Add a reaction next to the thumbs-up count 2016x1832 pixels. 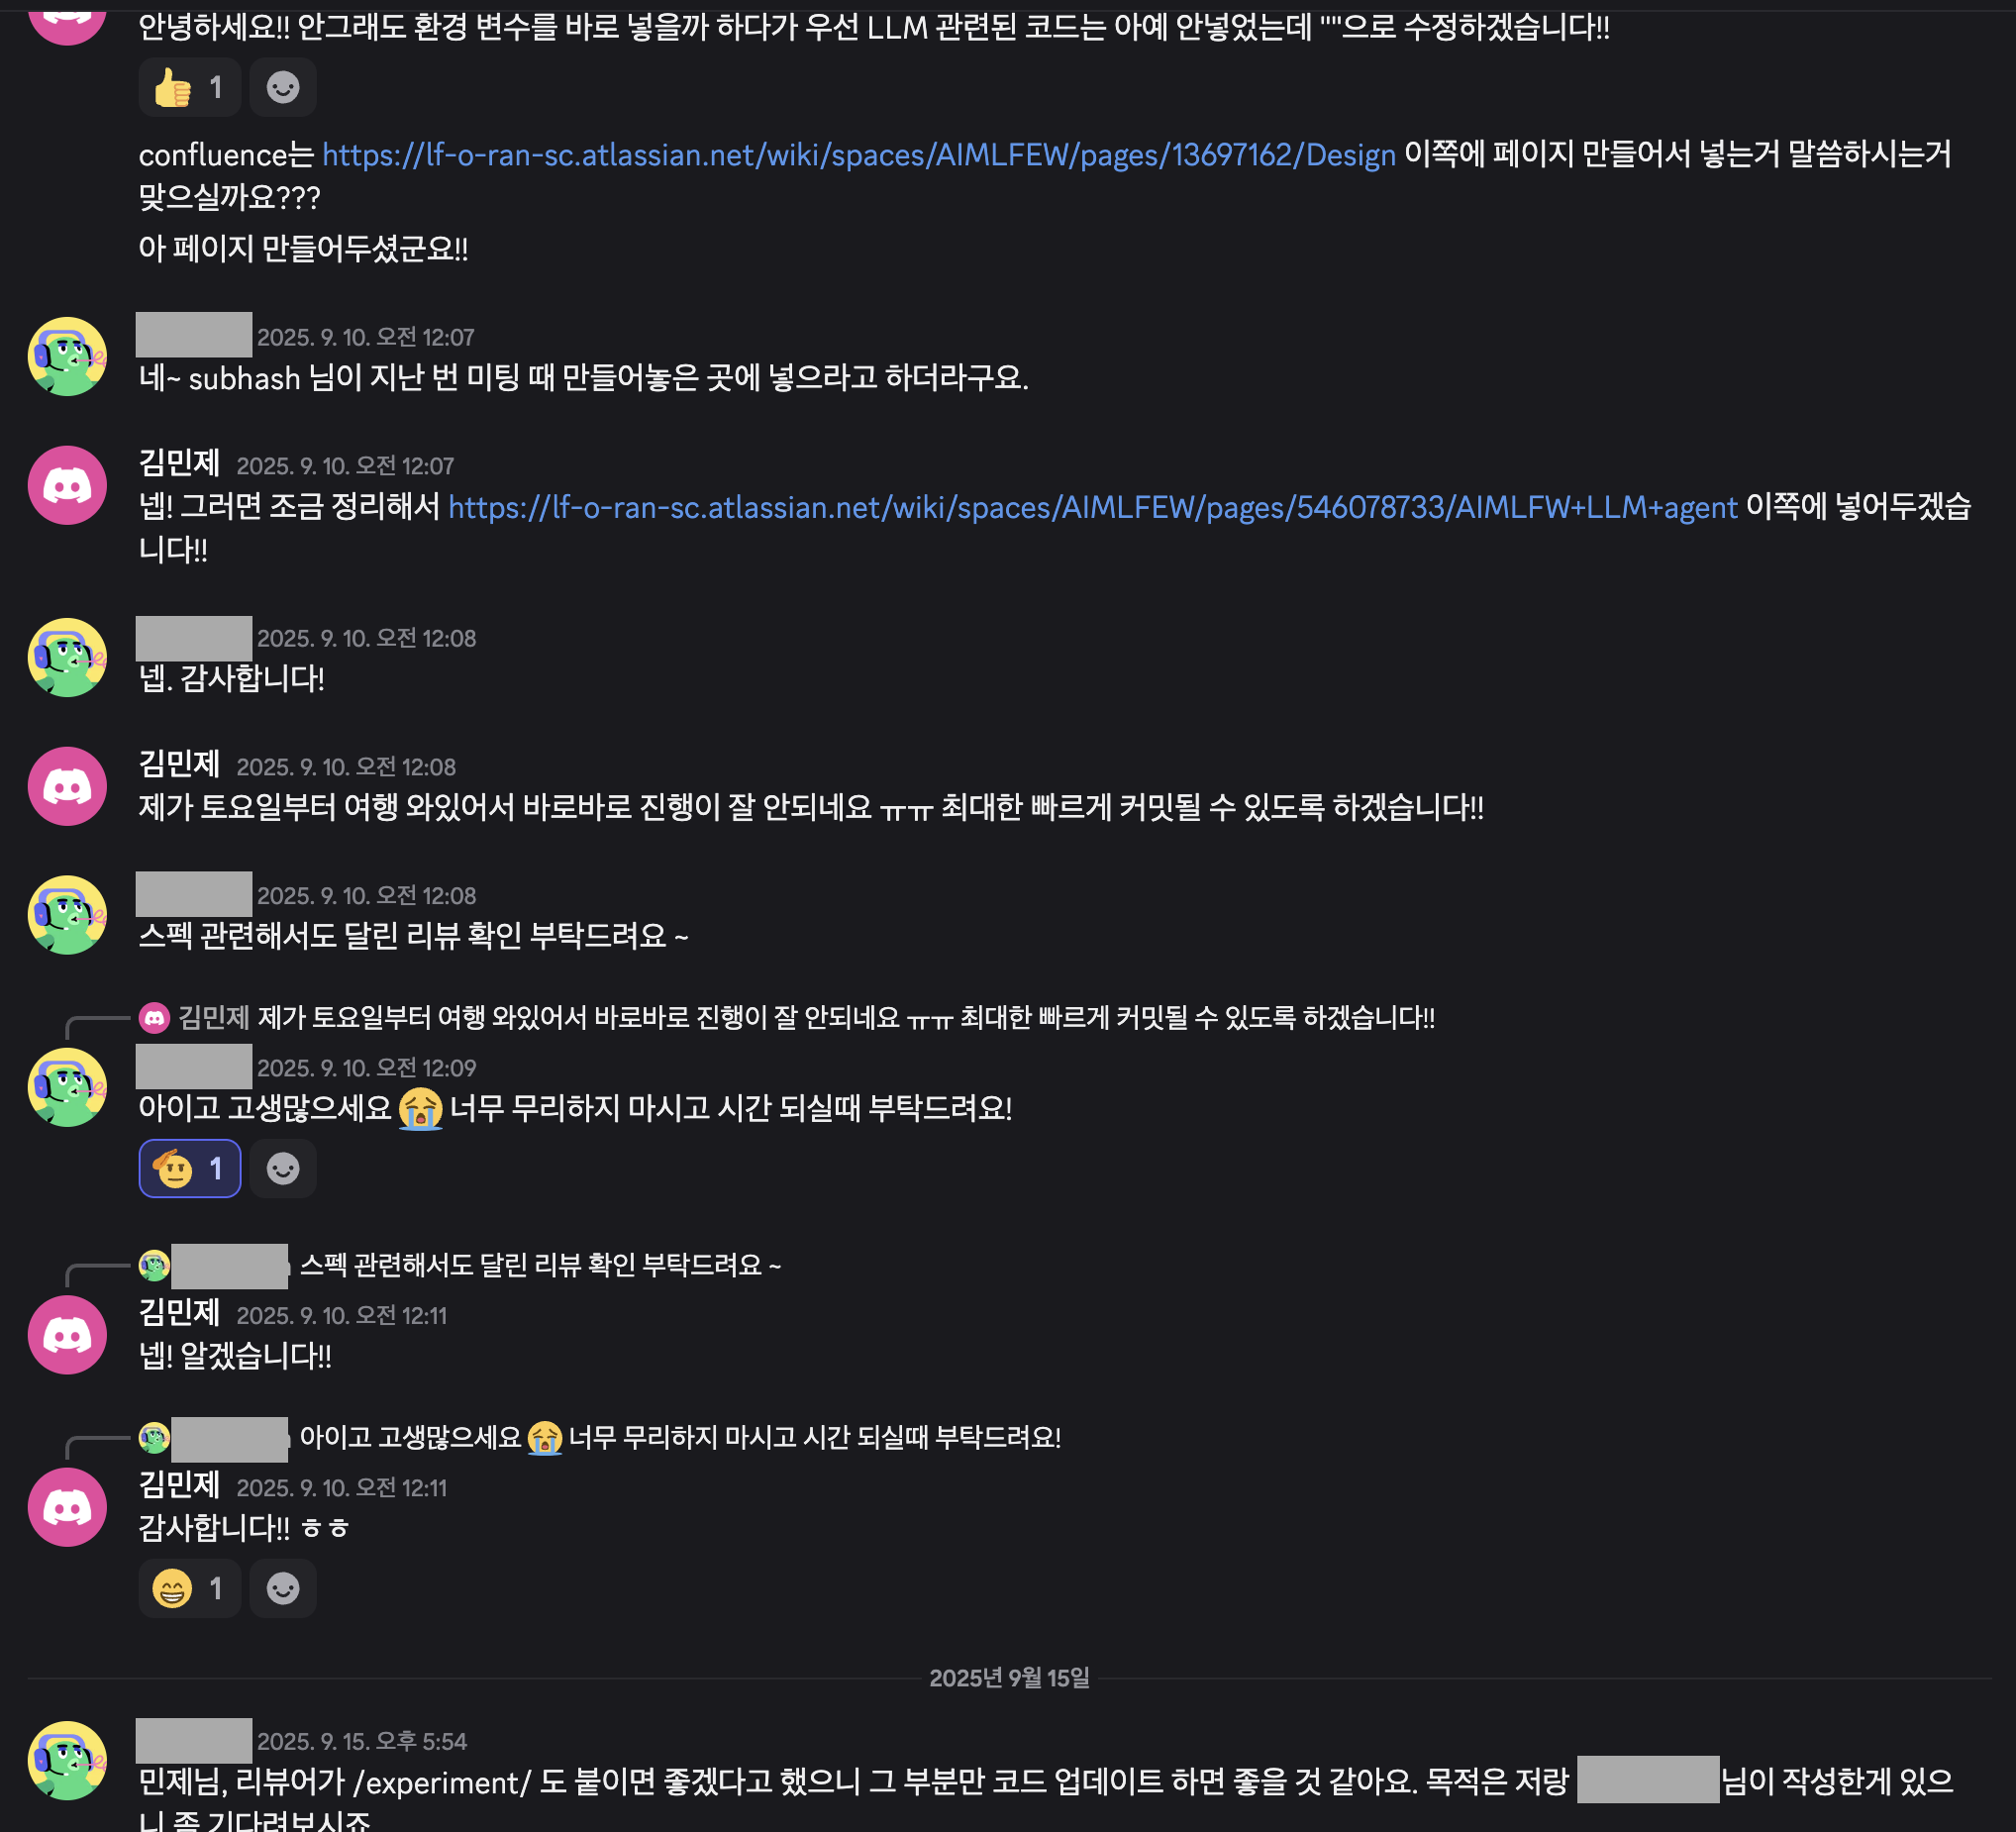283,88
